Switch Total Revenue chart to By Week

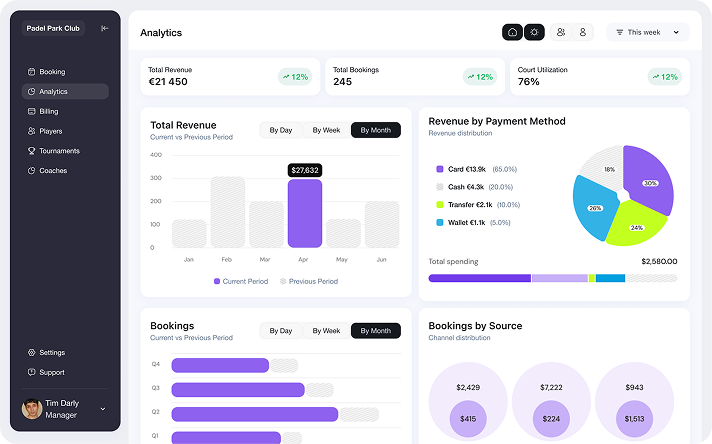(326, 130)
